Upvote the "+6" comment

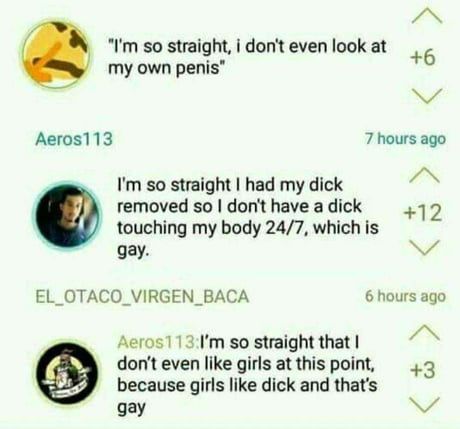tap(427, 17)
